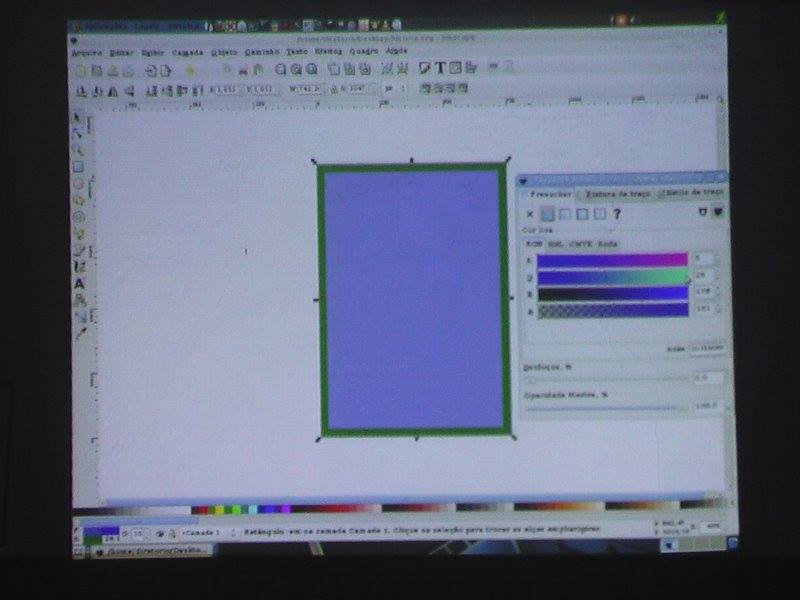Select the Text tool in the toolbox

tap(79, 283)
